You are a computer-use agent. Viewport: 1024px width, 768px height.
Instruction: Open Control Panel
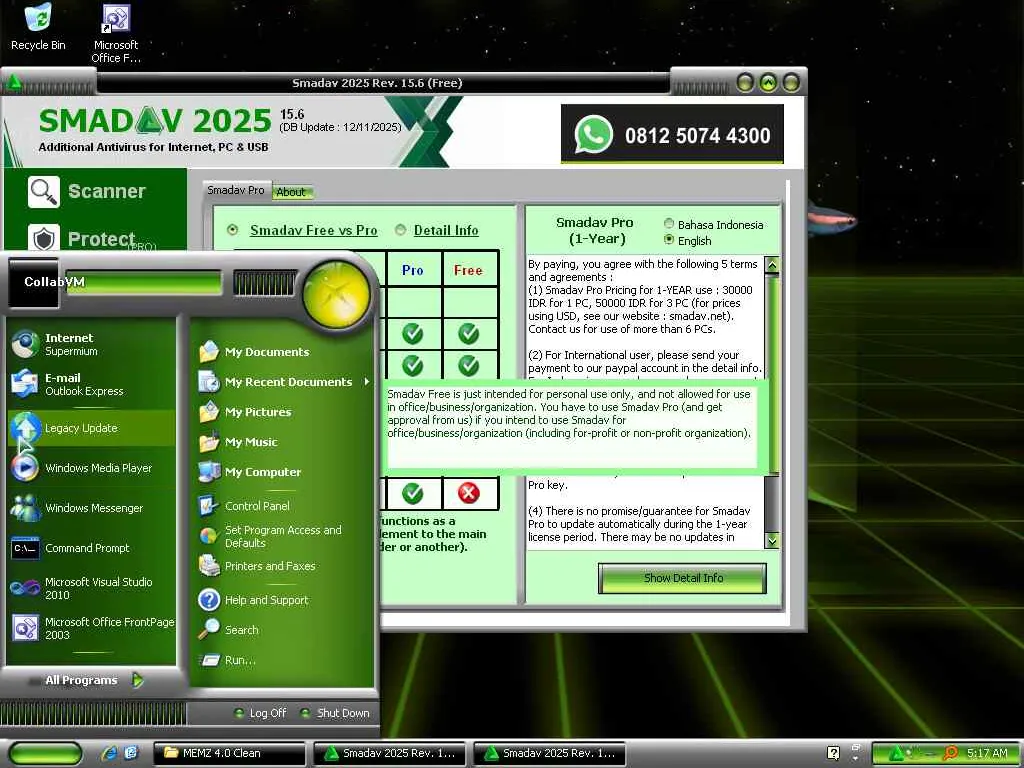tap(282, 505)
